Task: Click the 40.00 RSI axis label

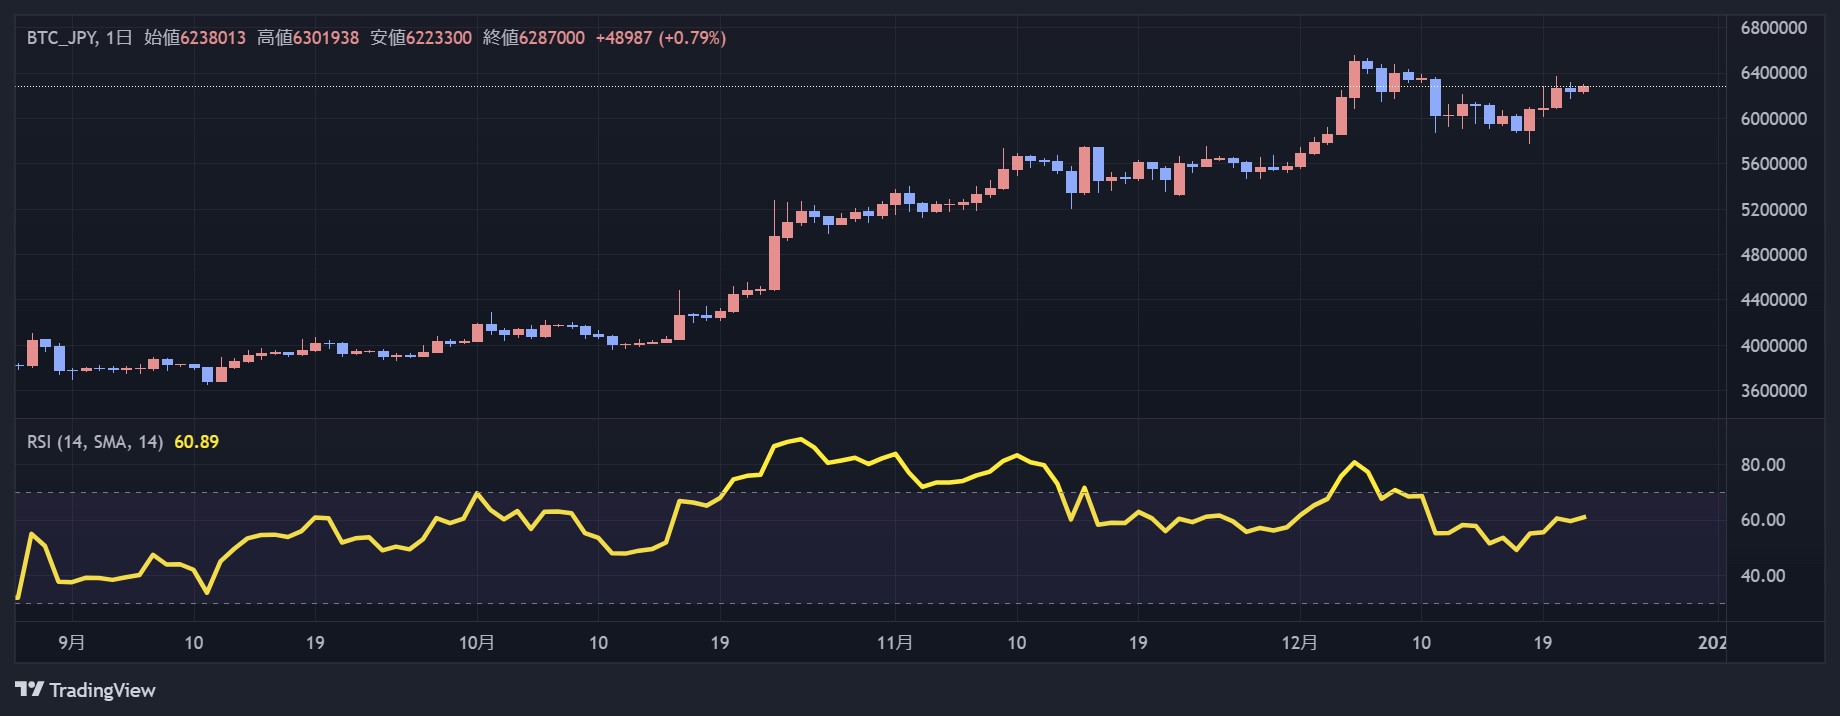Action: coord(1762,576)
